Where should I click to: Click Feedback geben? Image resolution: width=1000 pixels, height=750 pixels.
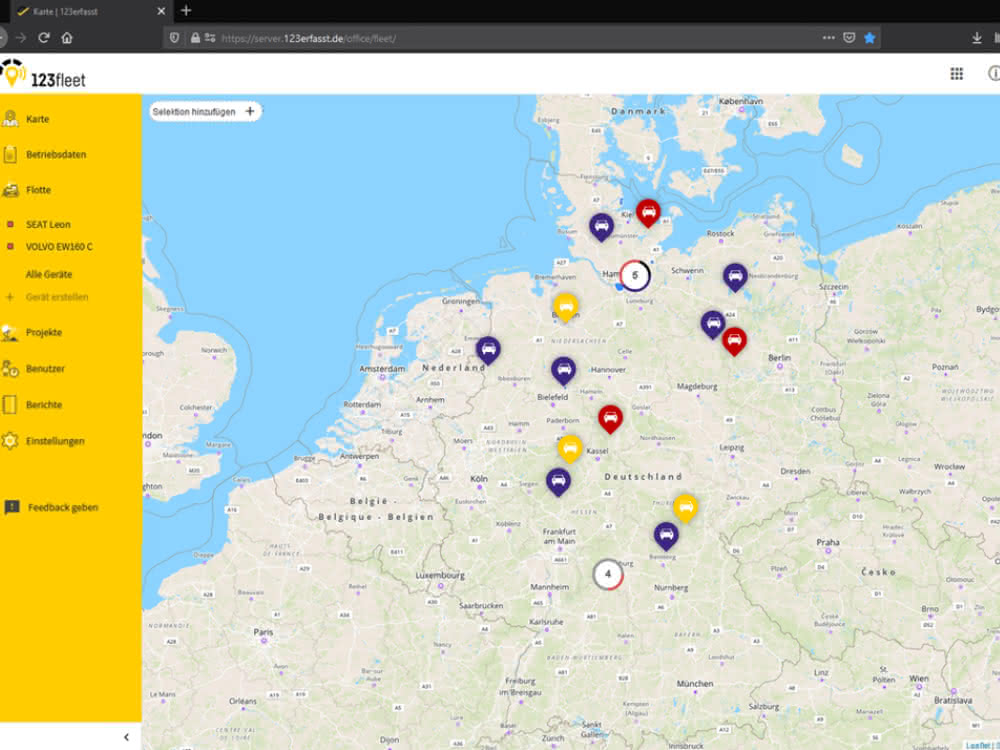click(x=63, y=508)
